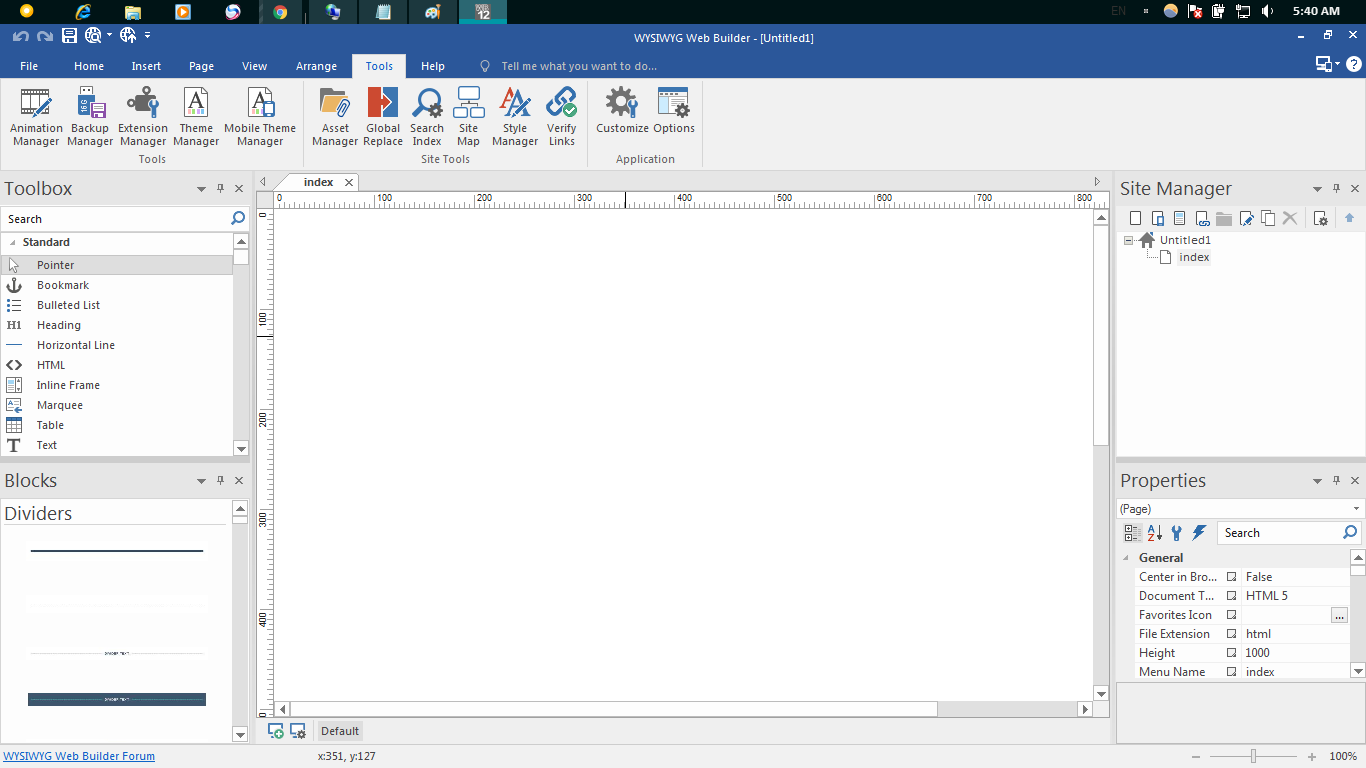Open the Blocks panel options dropdown
The width and height of the screenshot is (1366, 768).
coord(201,481)
